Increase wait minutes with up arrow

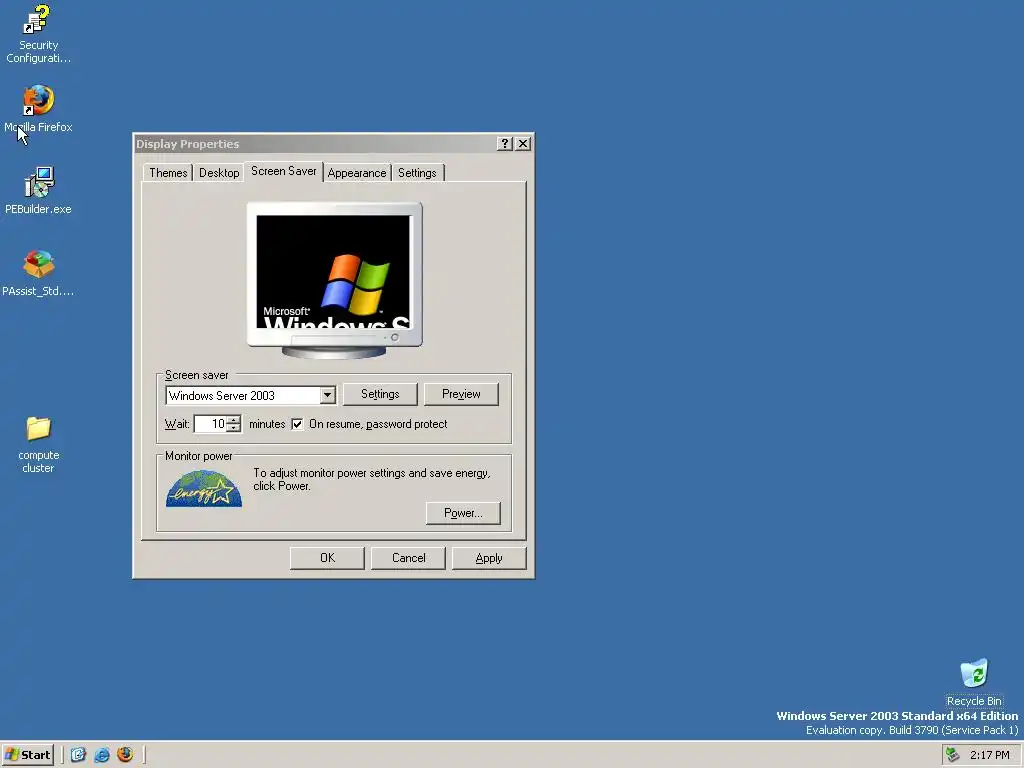[x=234, y=420]
